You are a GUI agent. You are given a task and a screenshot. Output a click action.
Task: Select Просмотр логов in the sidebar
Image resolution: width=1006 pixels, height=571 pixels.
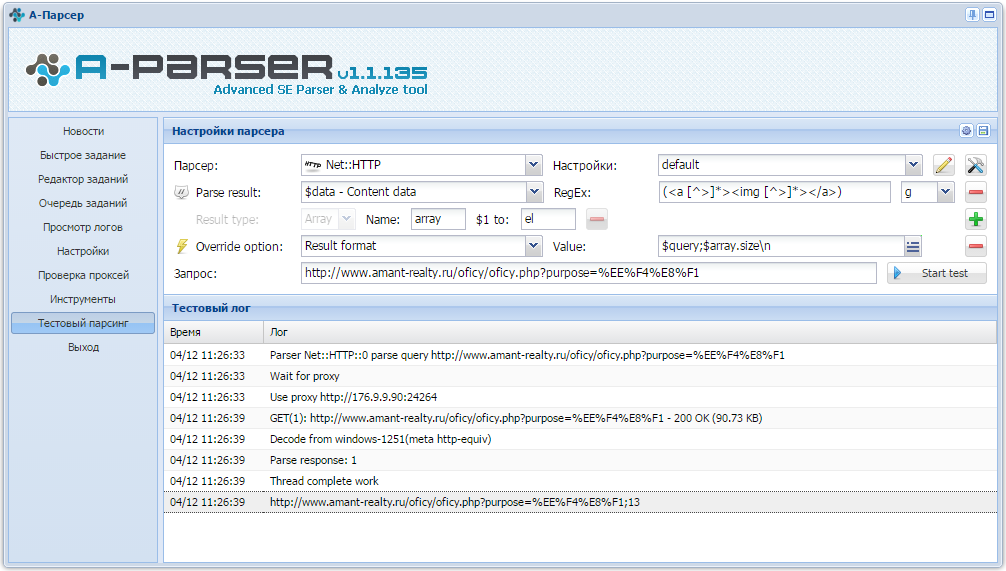[83, 227]
